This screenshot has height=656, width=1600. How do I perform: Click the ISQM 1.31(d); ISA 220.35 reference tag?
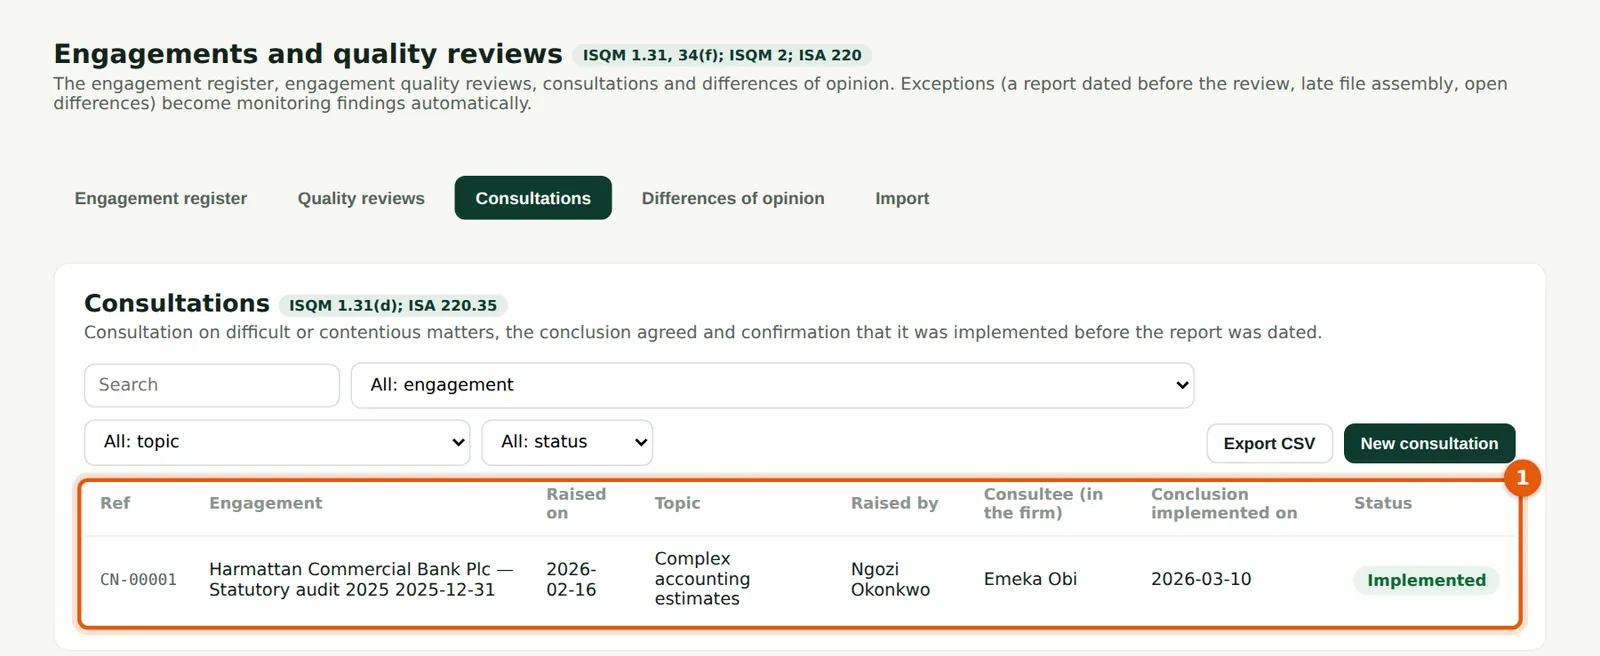click(x=393, y=305)
